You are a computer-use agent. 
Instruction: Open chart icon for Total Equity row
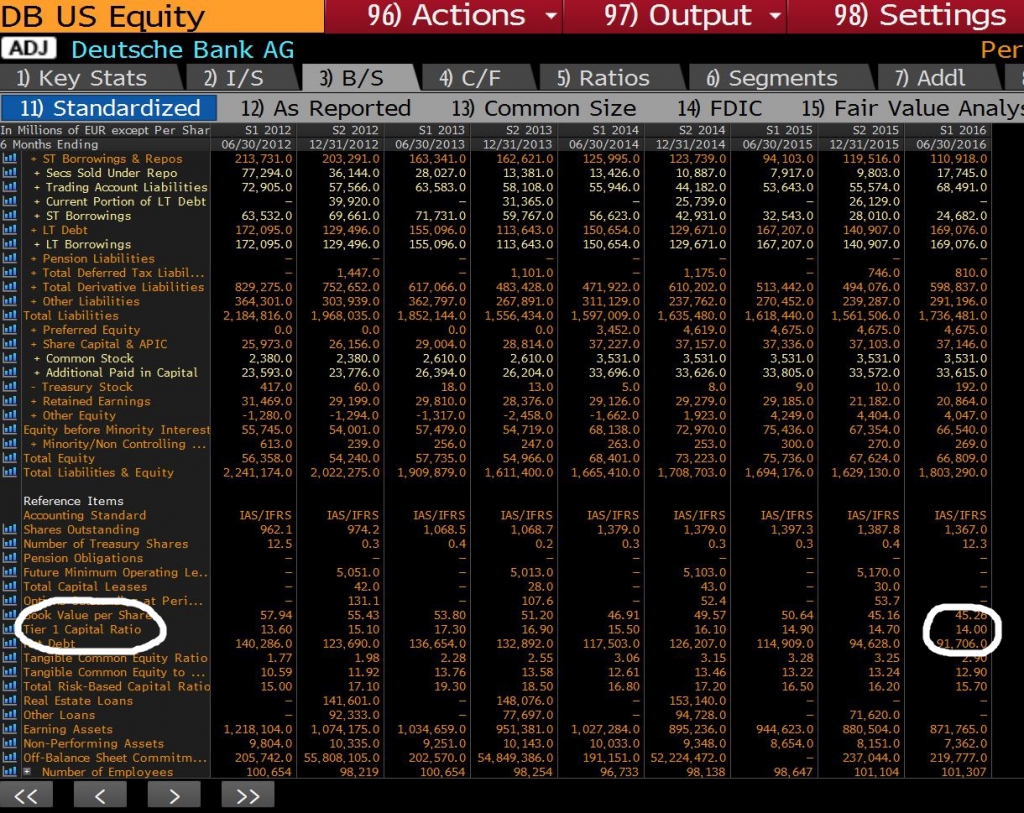point(10,458)
